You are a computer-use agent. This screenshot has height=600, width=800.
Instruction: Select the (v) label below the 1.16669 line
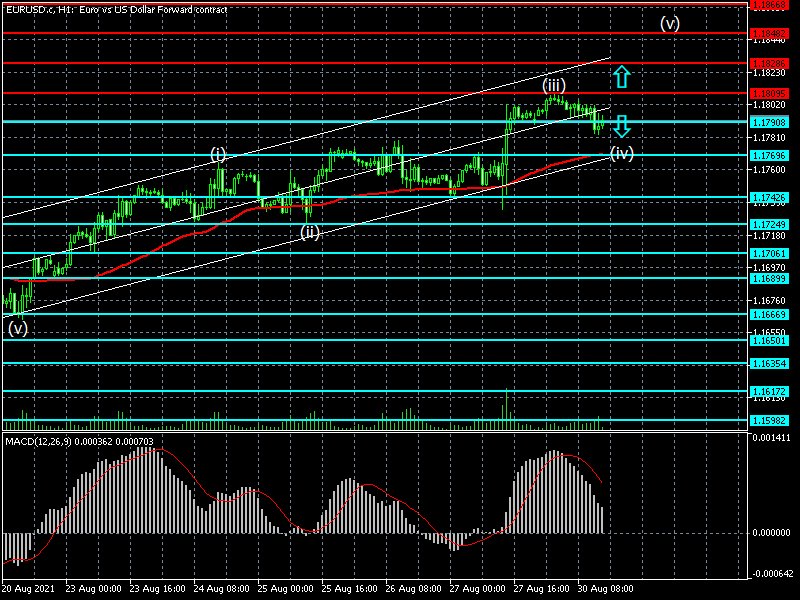pos(18,329)
